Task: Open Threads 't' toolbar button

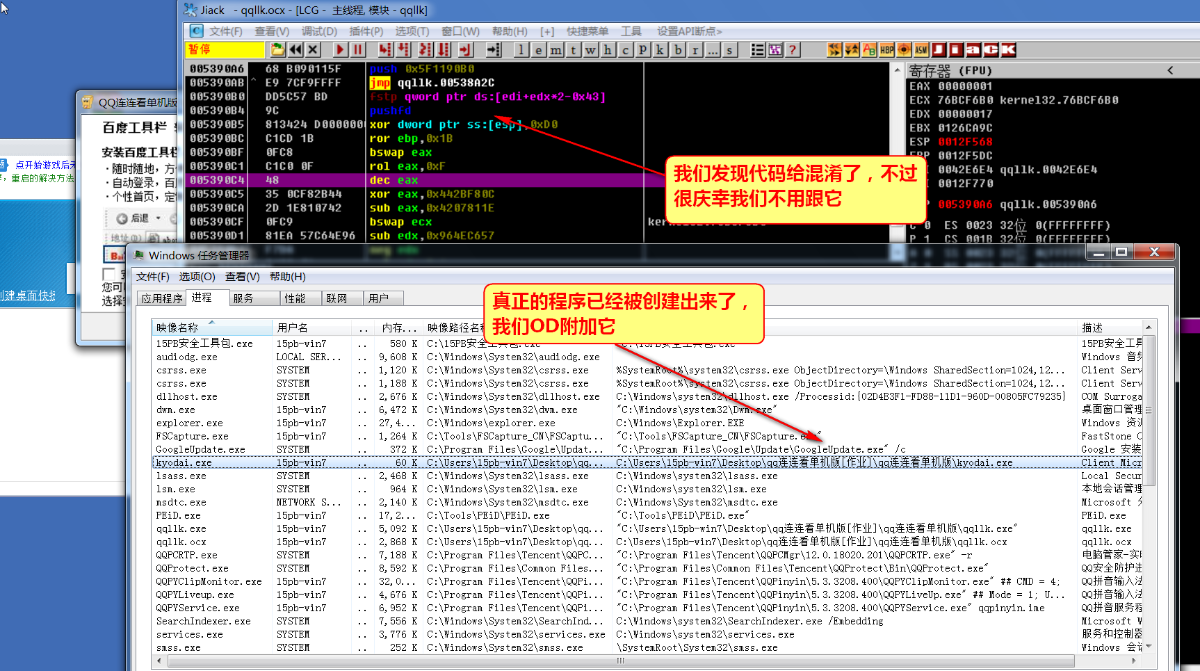Action: pyautogui.click(x=573, y=49)
